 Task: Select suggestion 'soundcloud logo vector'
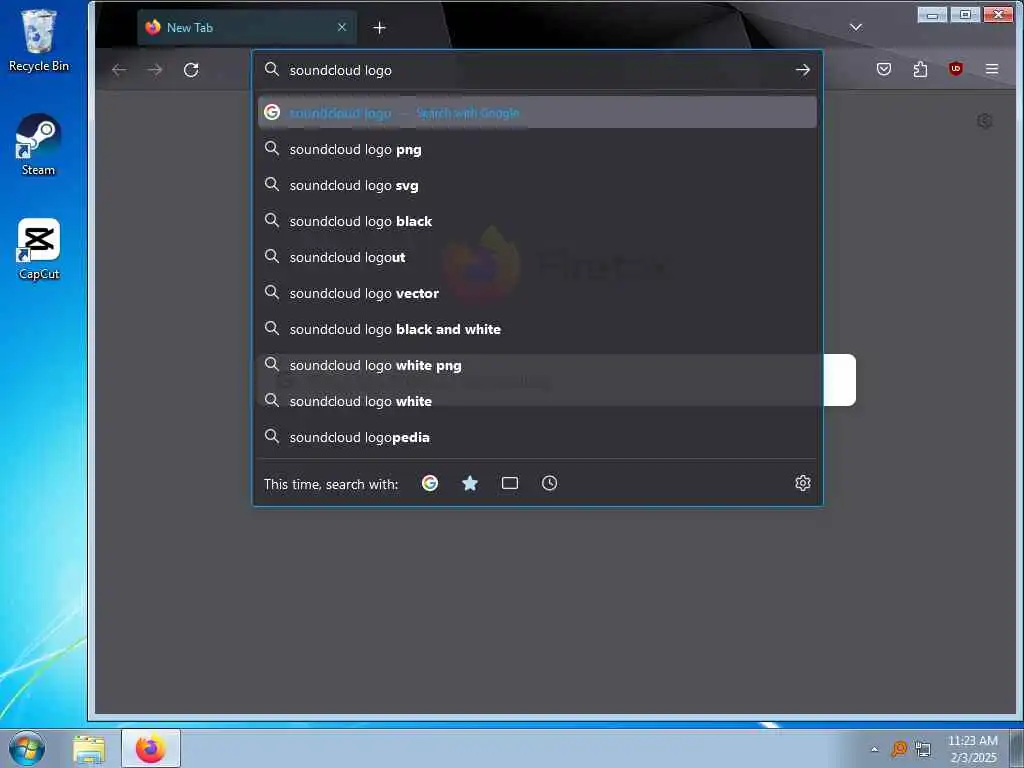537,293
